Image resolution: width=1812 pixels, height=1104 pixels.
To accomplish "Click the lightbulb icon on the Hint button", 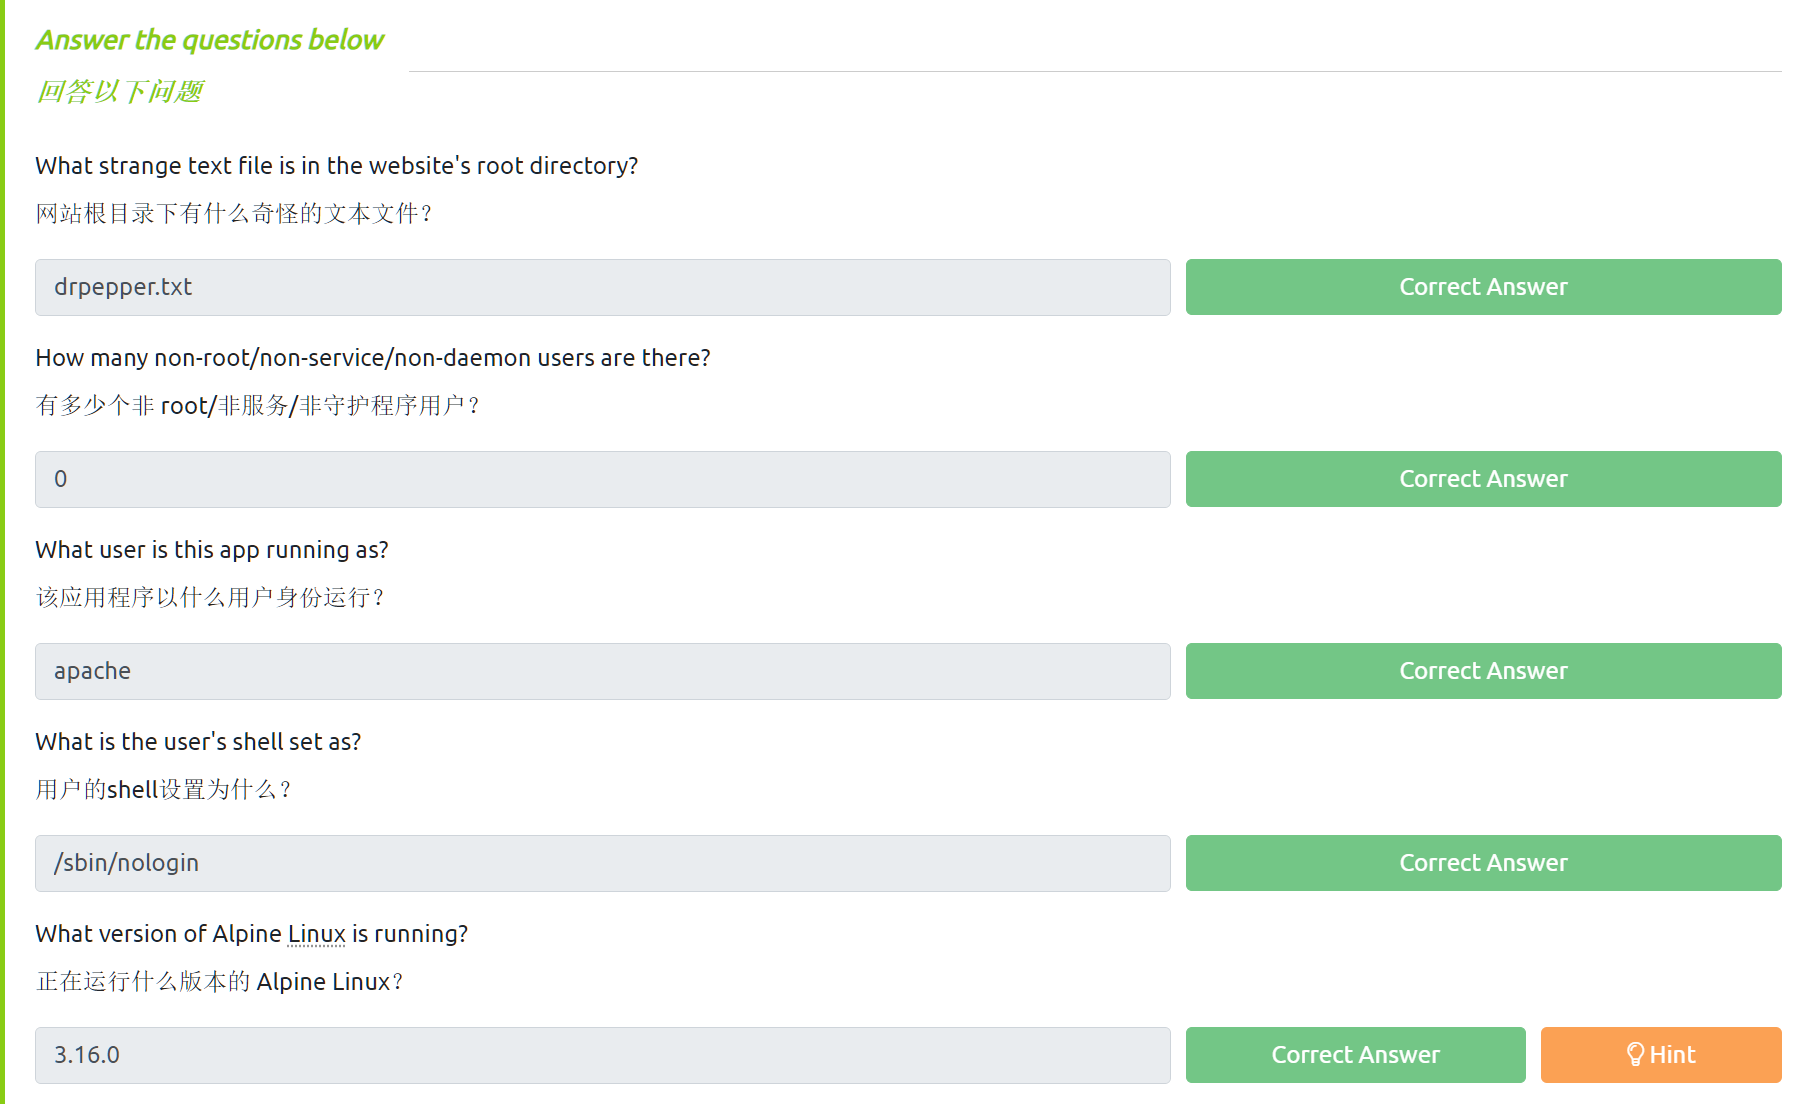I will pos(1635,1054).
